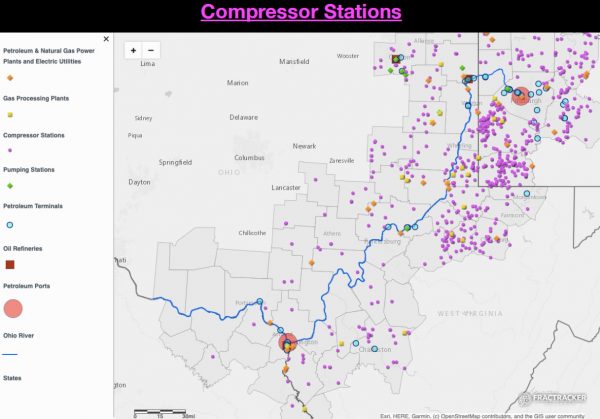600x419 pixels.
Task: Click the yellow square Gas Processing Plants icon
Action: coord(10,116)
